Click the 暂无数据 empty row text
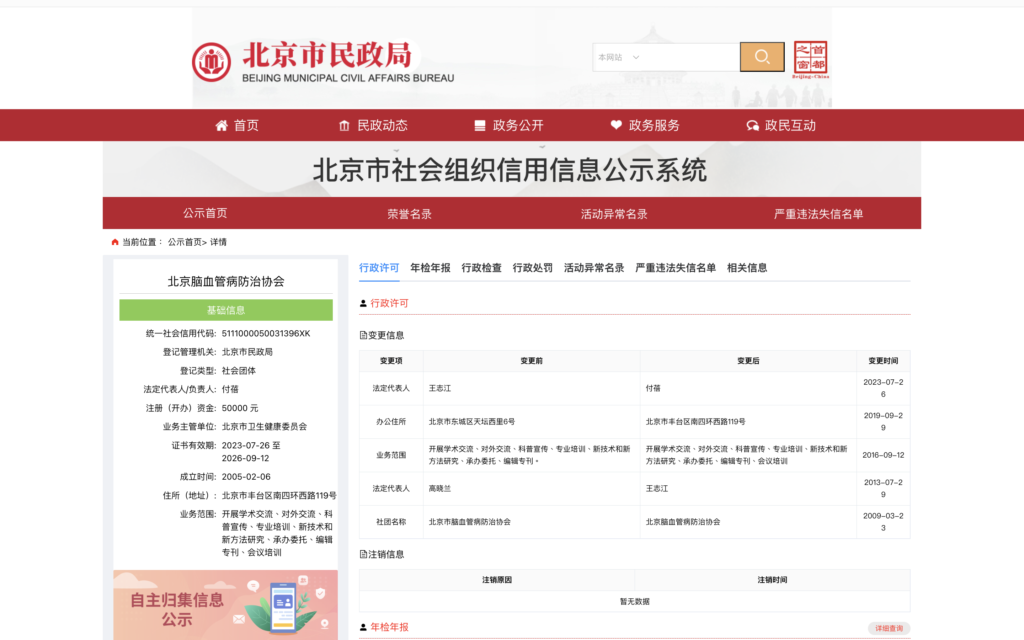Screen dimensions: 1024x640 coord(635,601)
